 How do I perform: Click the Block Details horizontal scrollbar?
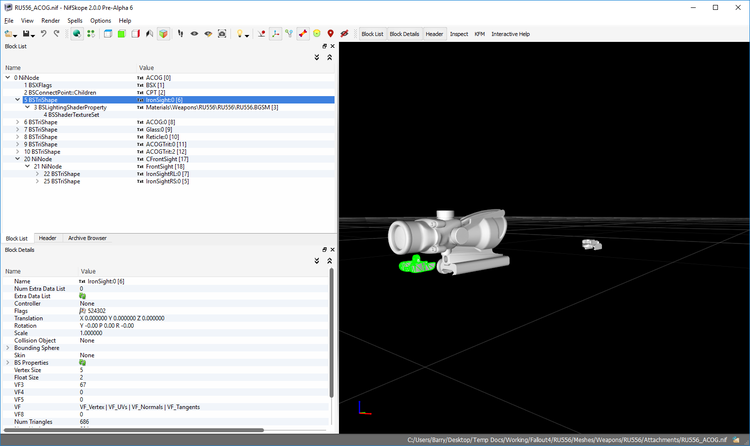tap(133, 430)
